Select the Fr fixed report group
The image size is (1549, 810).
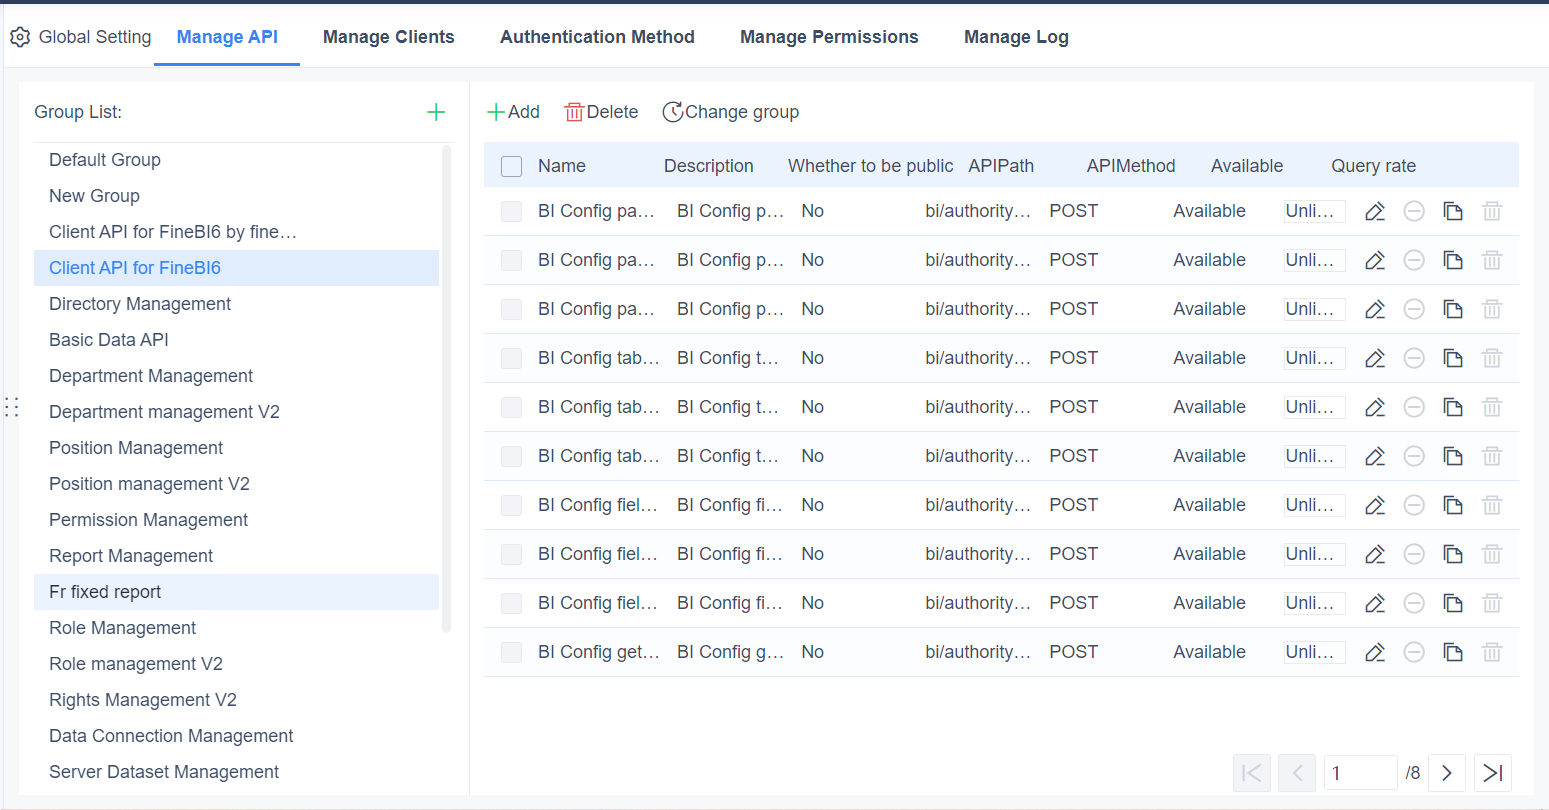pos(104,591)
